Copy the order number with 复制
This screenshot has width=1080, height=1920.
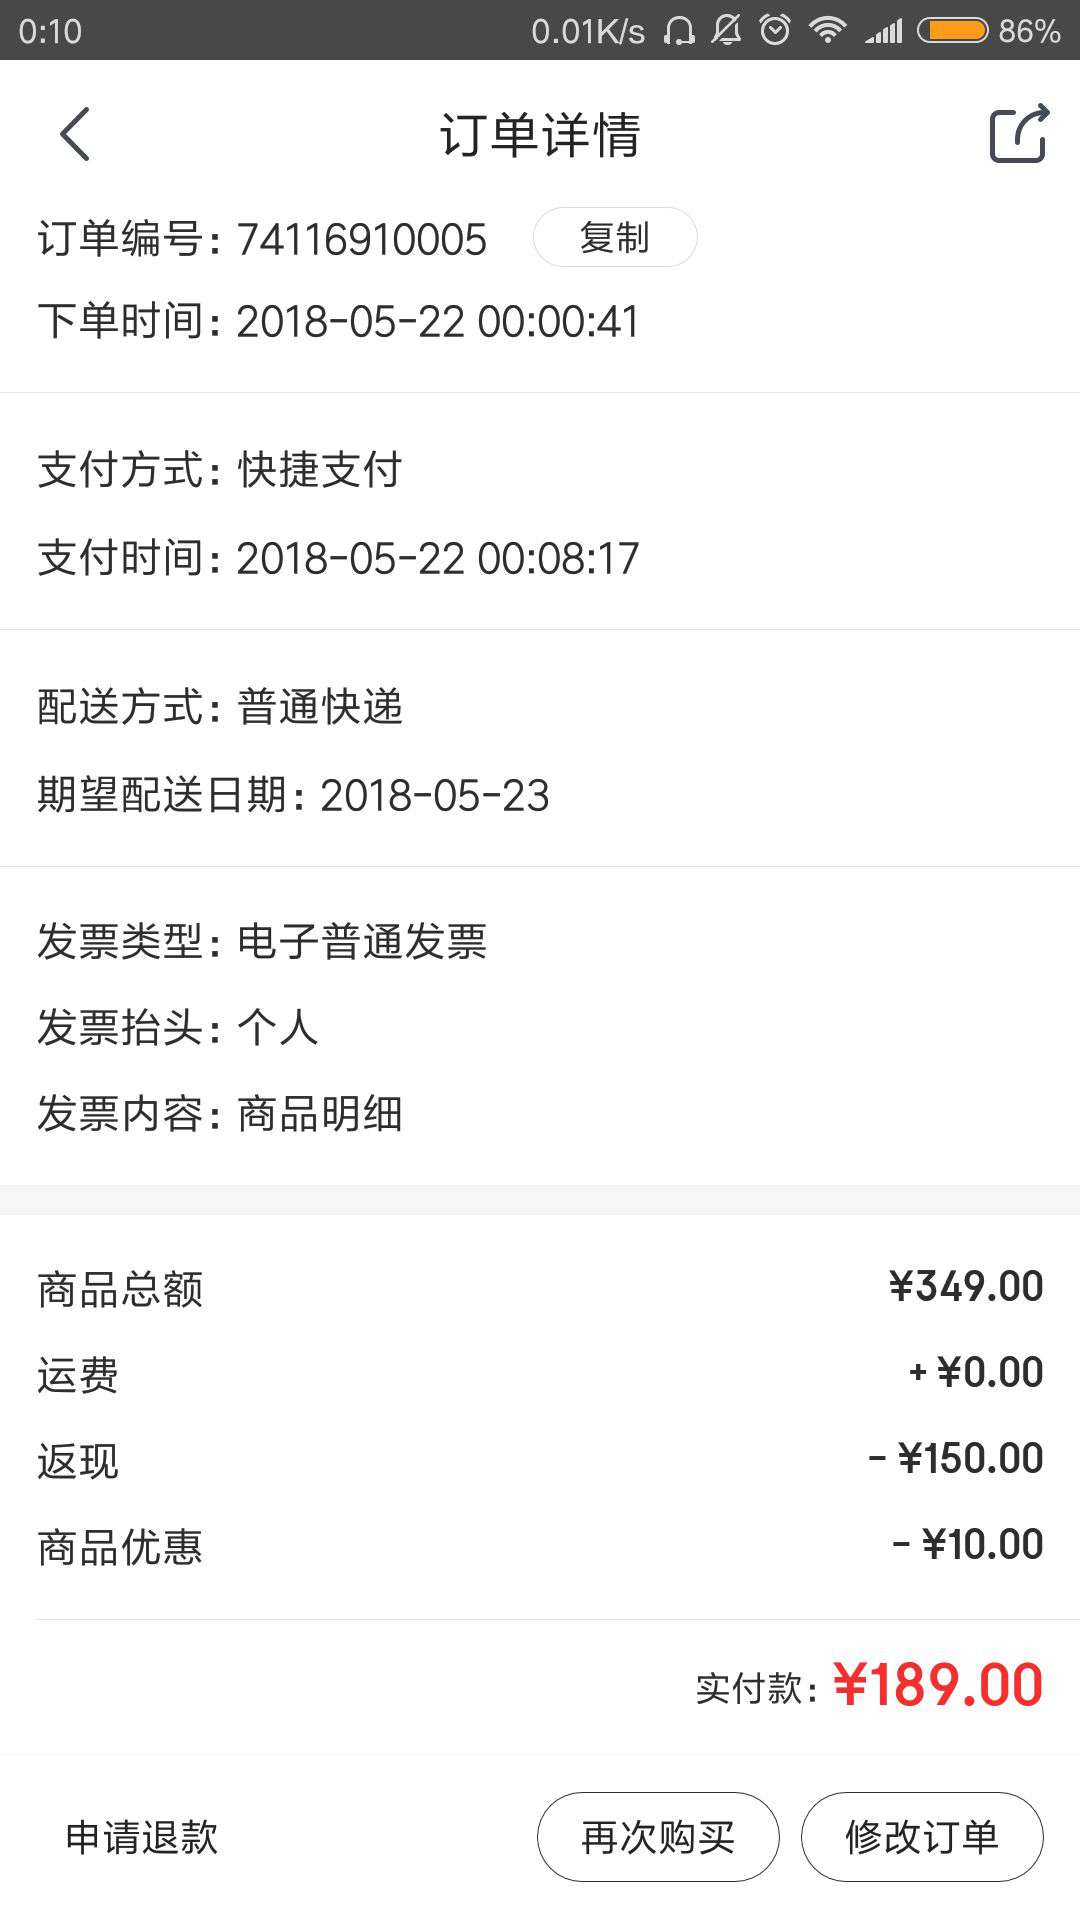pos(615,237)
